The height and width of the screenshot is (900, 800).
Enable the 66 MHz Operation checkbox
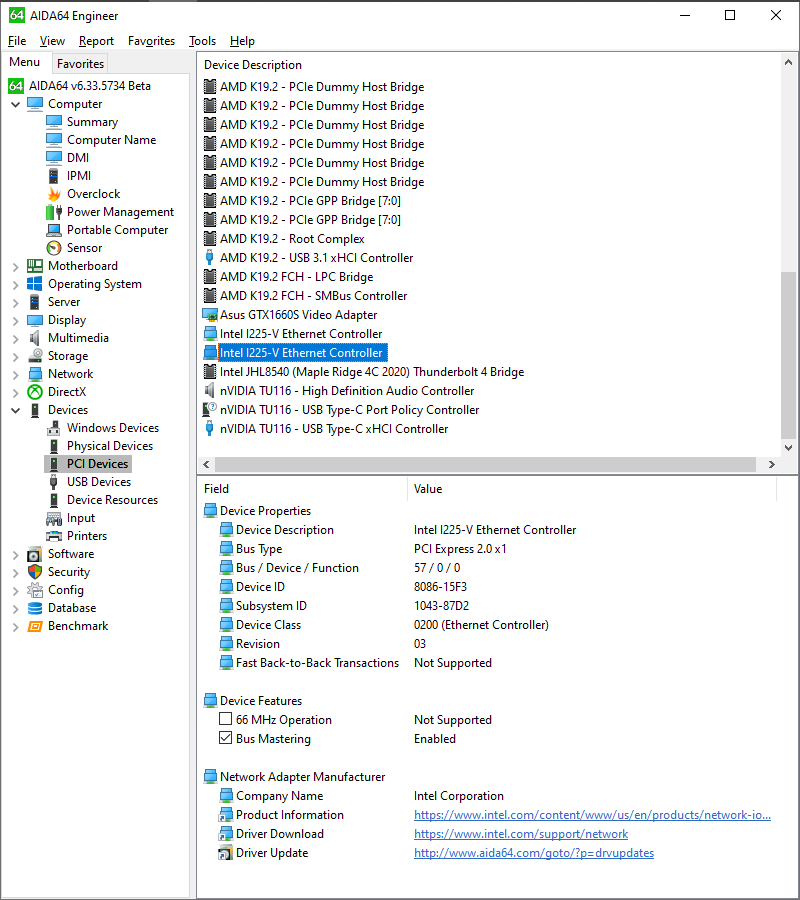point(225,719)
